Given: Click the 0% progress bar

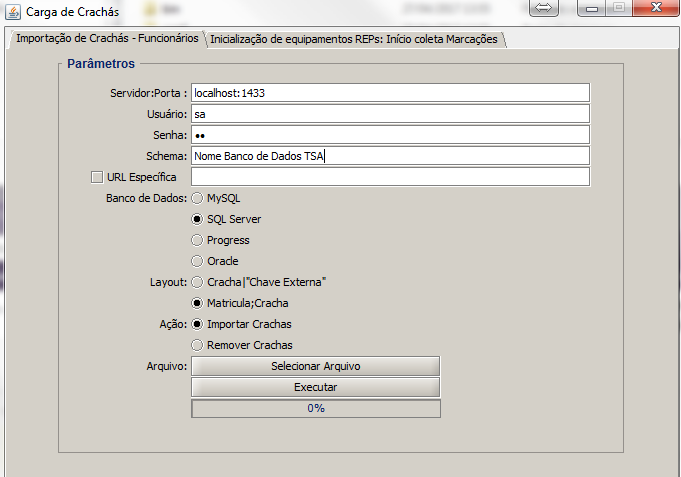Looking at the screenshot, I should coord(316,408).
